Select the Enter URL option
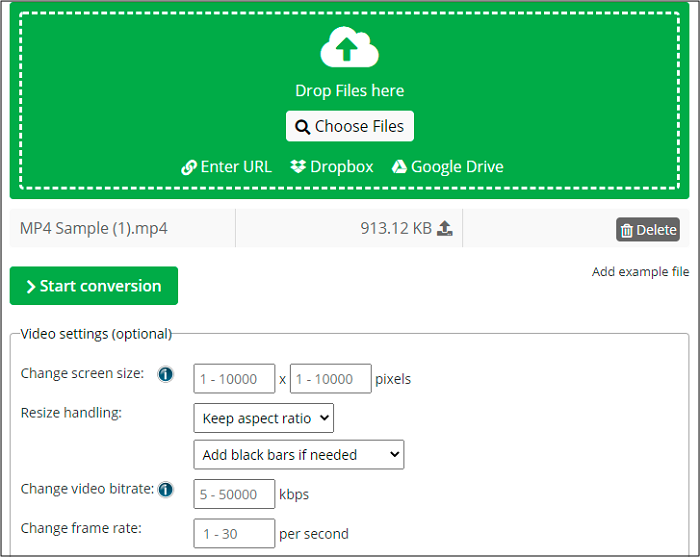Image resolution: width=700 pixels, height=557 pixels. point(227,167)
